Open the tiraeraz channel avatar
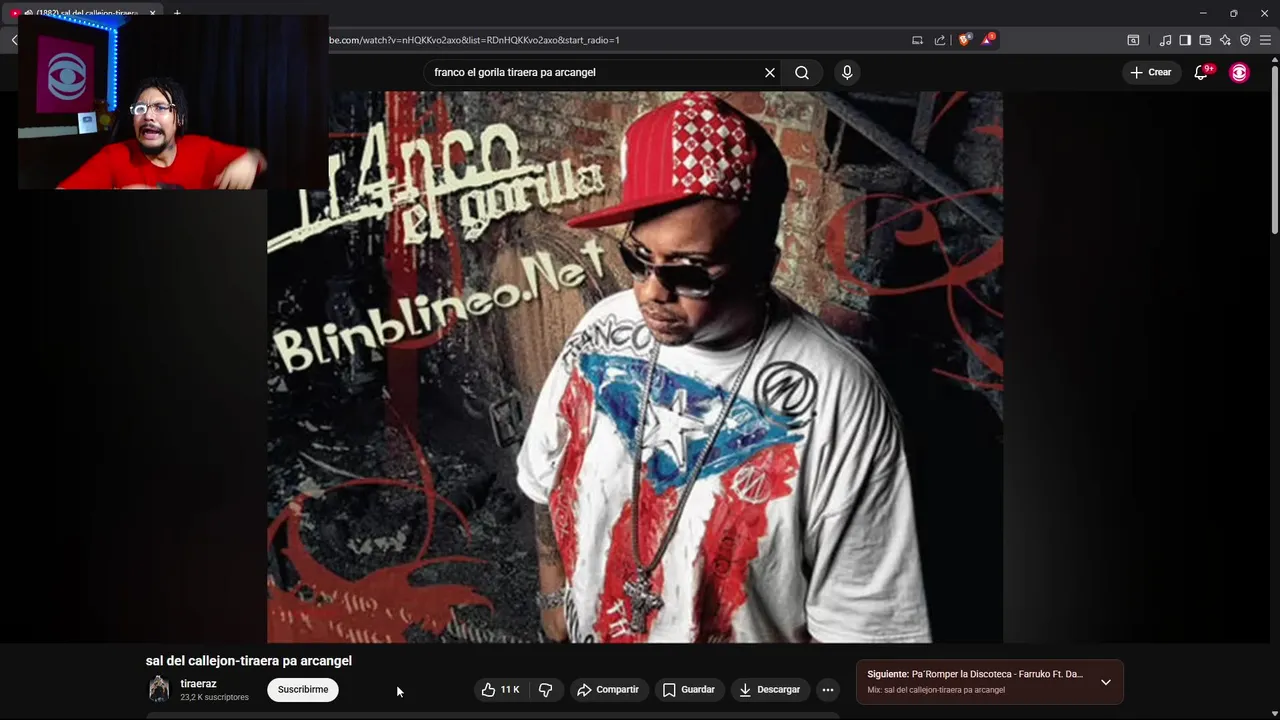The image size is (1280, 720). (159, 689)
